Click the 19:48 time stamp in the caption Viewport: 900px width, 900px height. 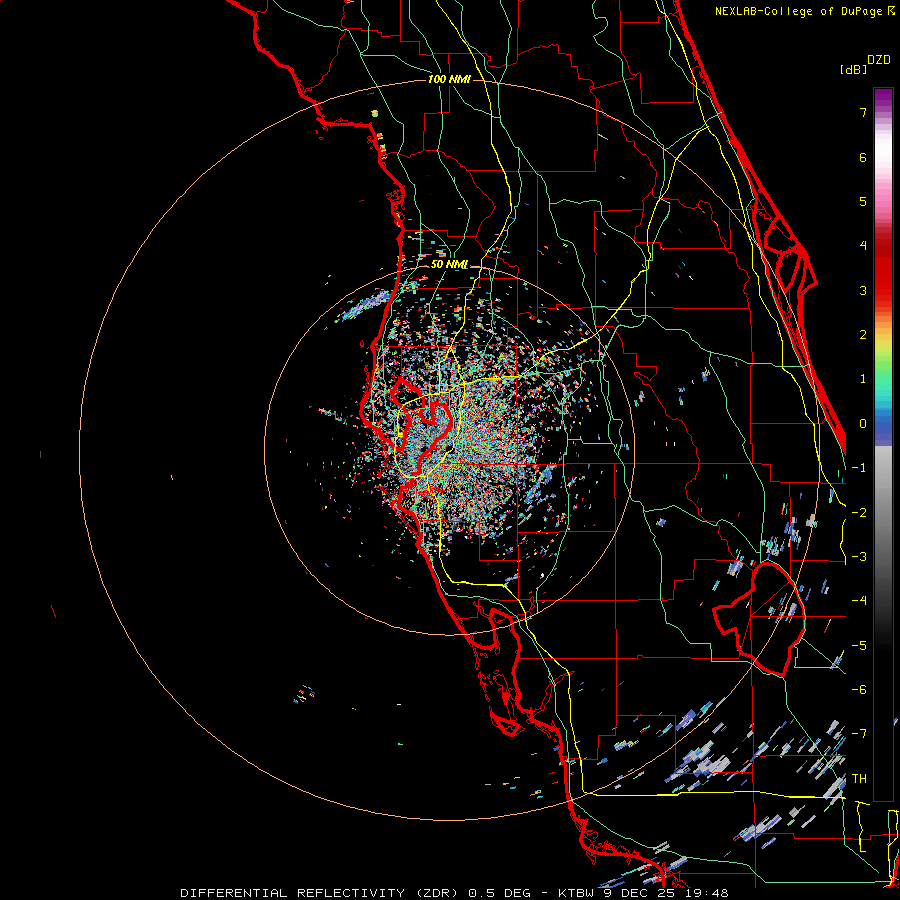coord(707,893)
